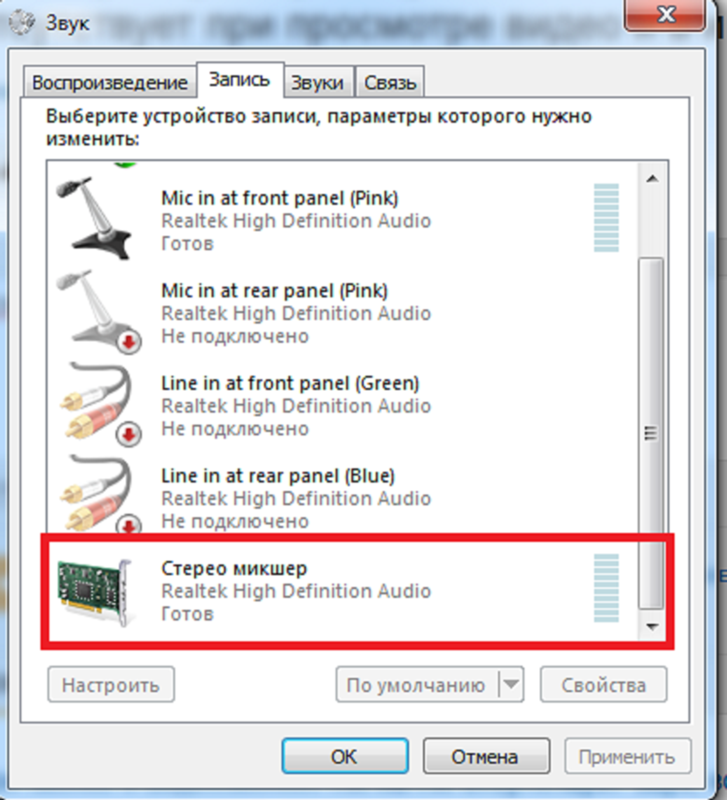This screenshot has width=727, height=800.
Task: Click the scrollbar down arrow
Action: 652,626
